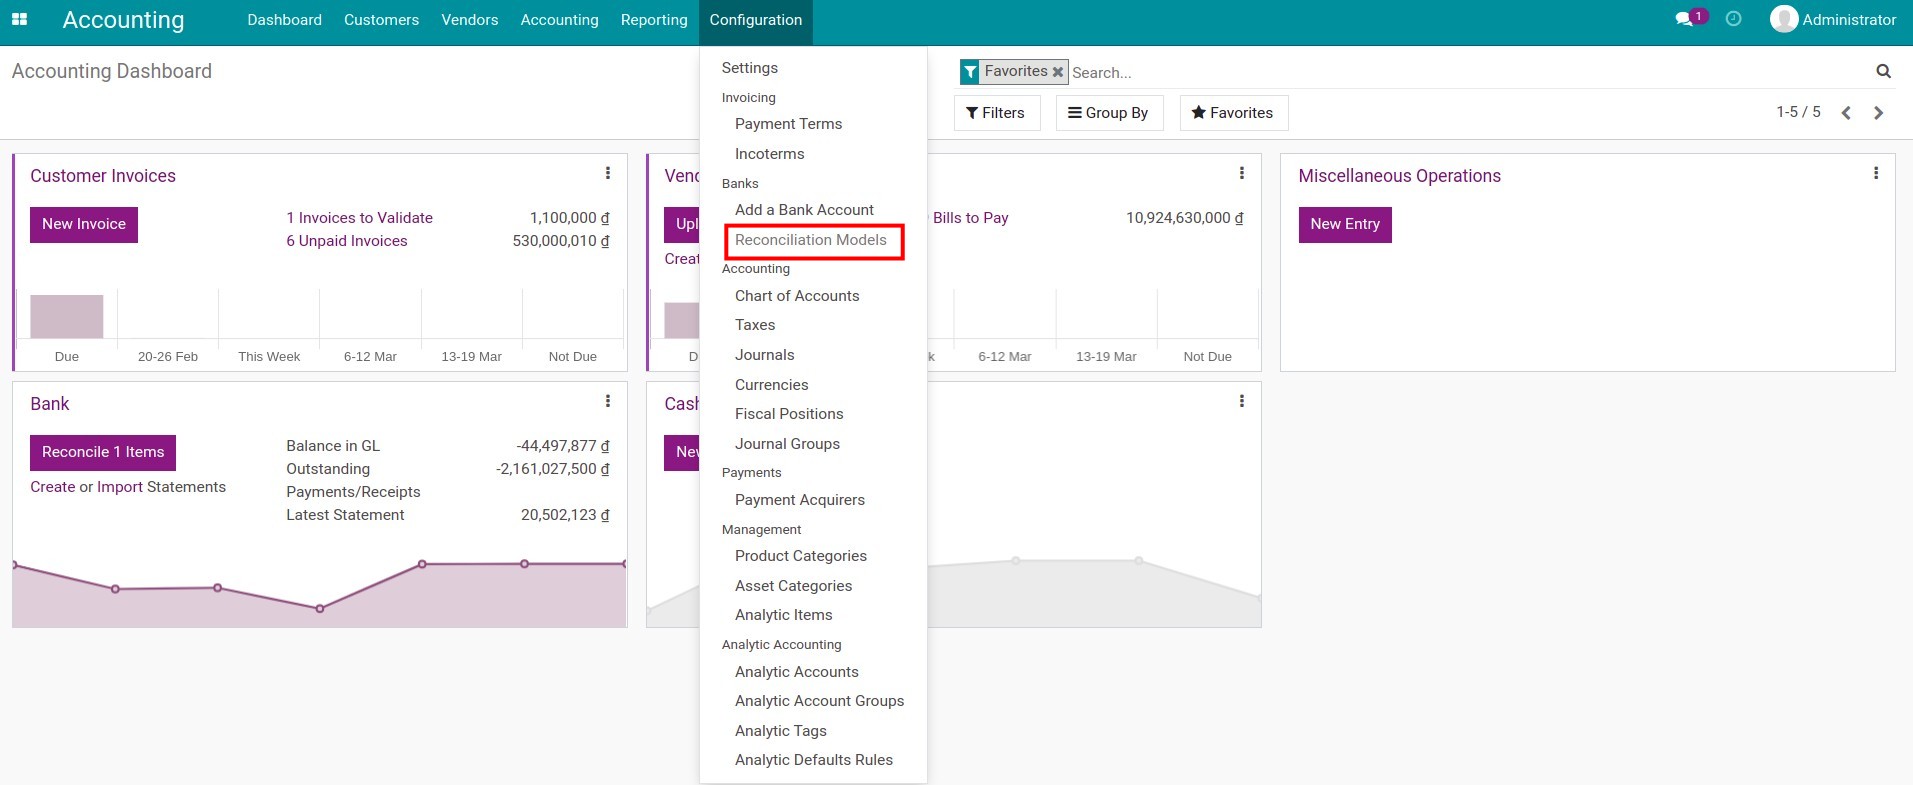The height and width of the screenshot is (785, 1913).
Task: Open the apps grid home menu icon
Action: pos(19,20)
